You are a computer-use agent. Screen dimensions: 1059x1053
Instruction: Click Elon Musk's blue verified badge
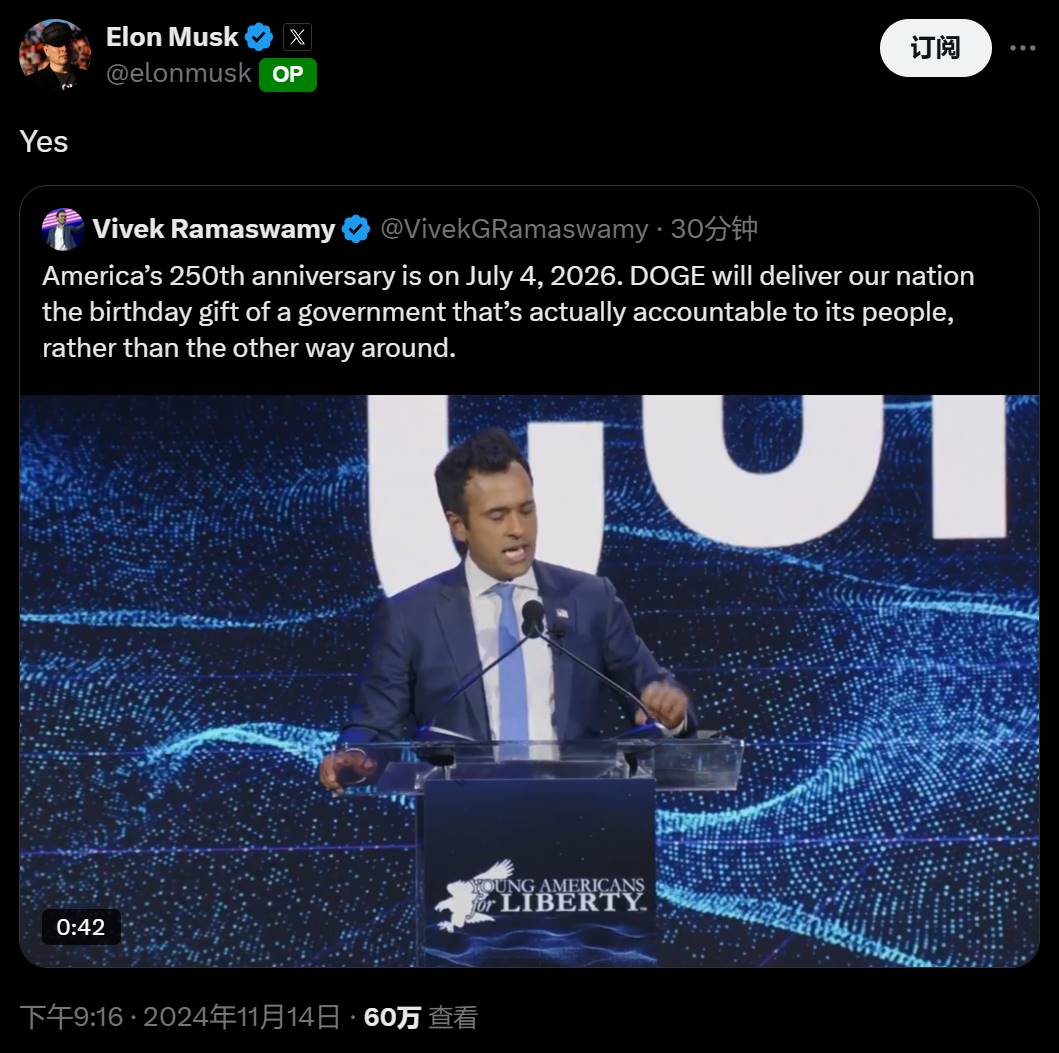click(259, 38)
